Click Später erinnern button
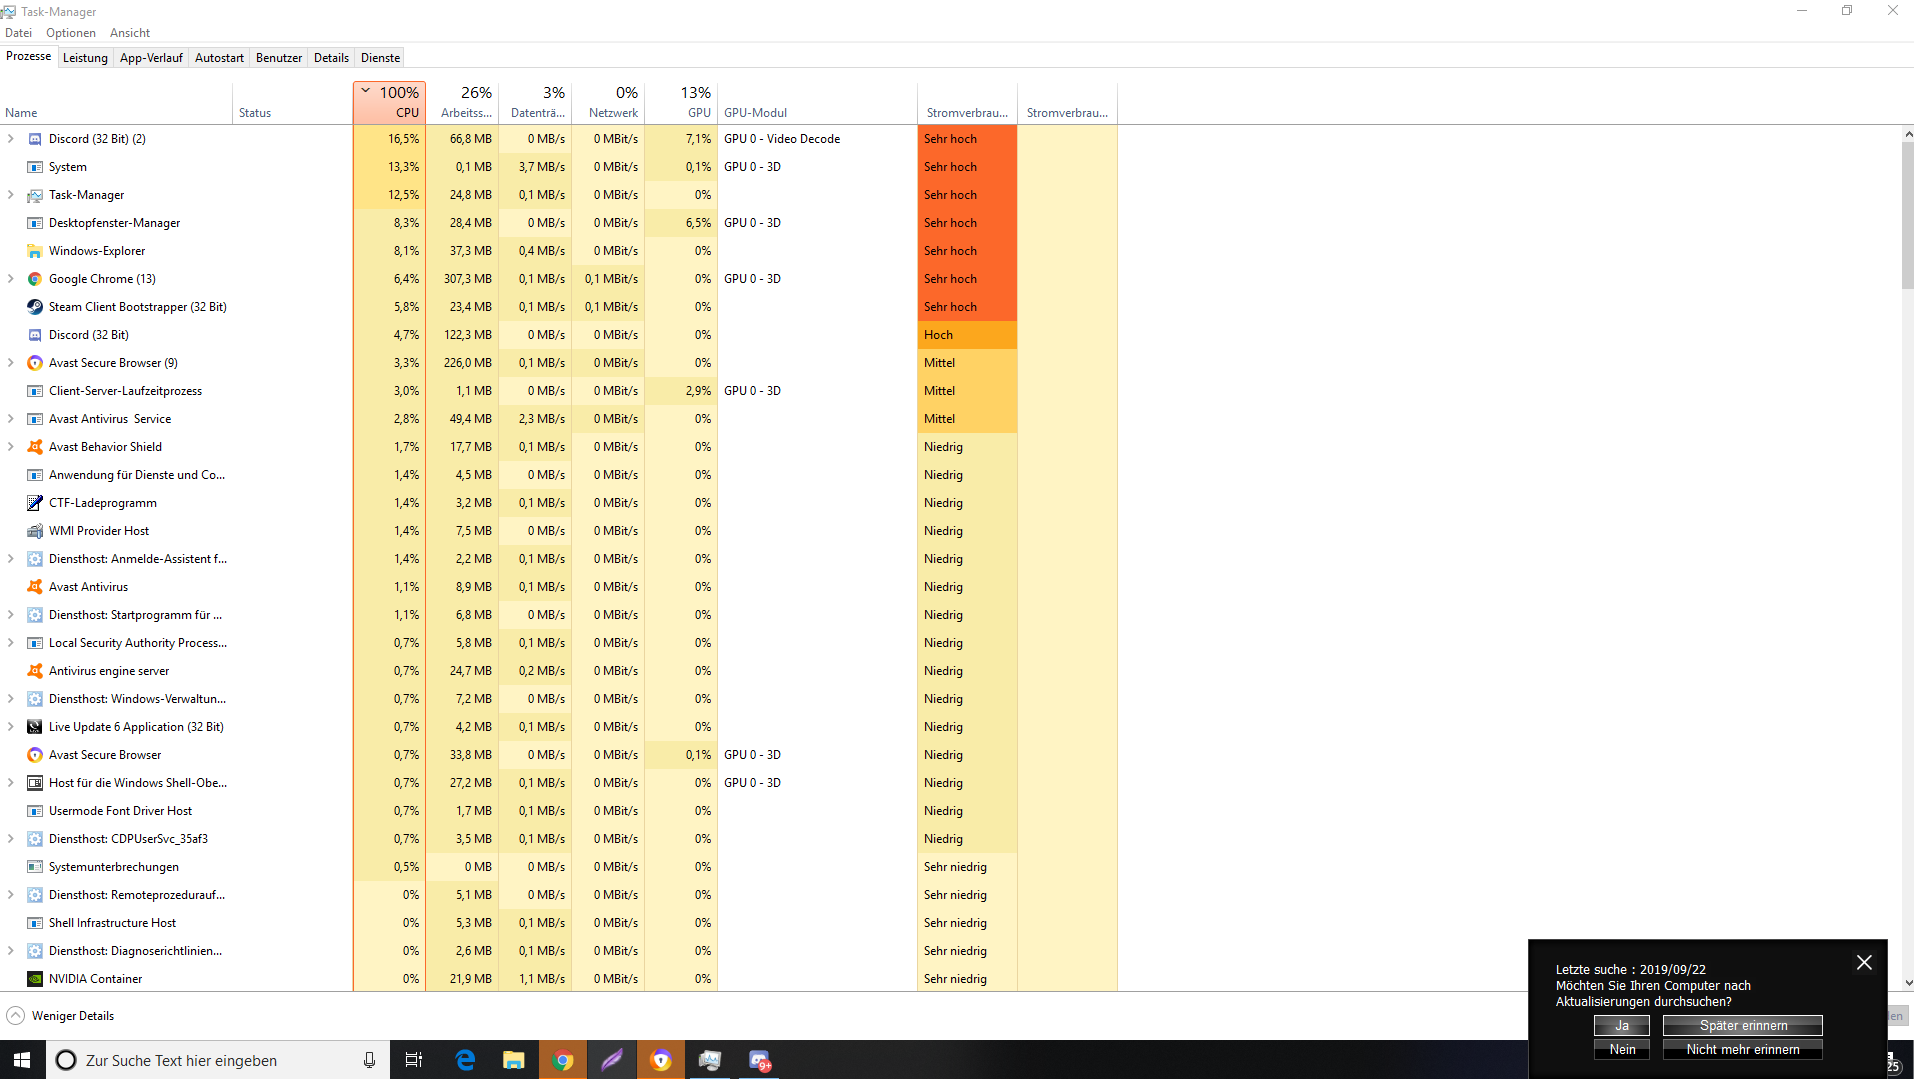 tap(1743, 1026)
